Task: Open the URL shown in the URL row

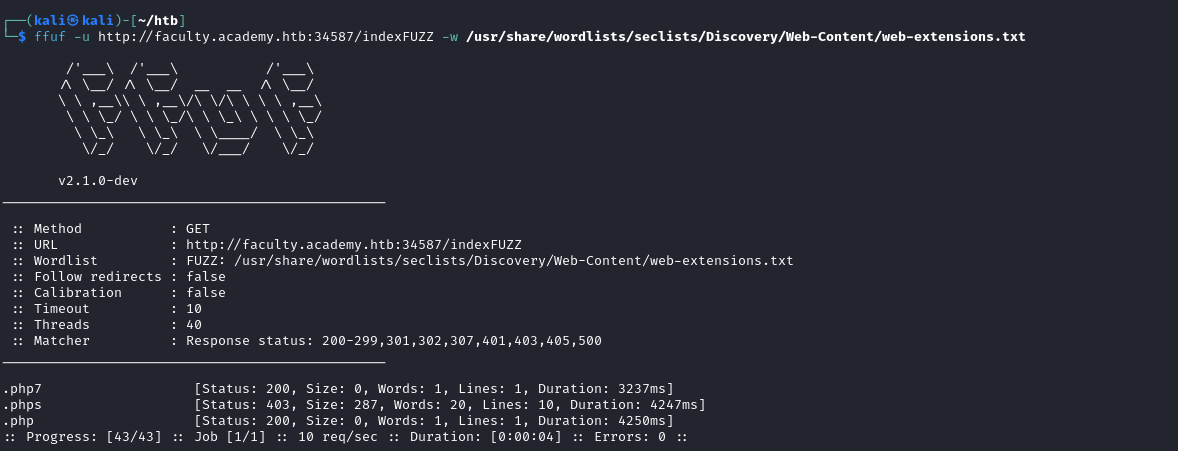Action: pyautogui.click(x=353, y=245)
